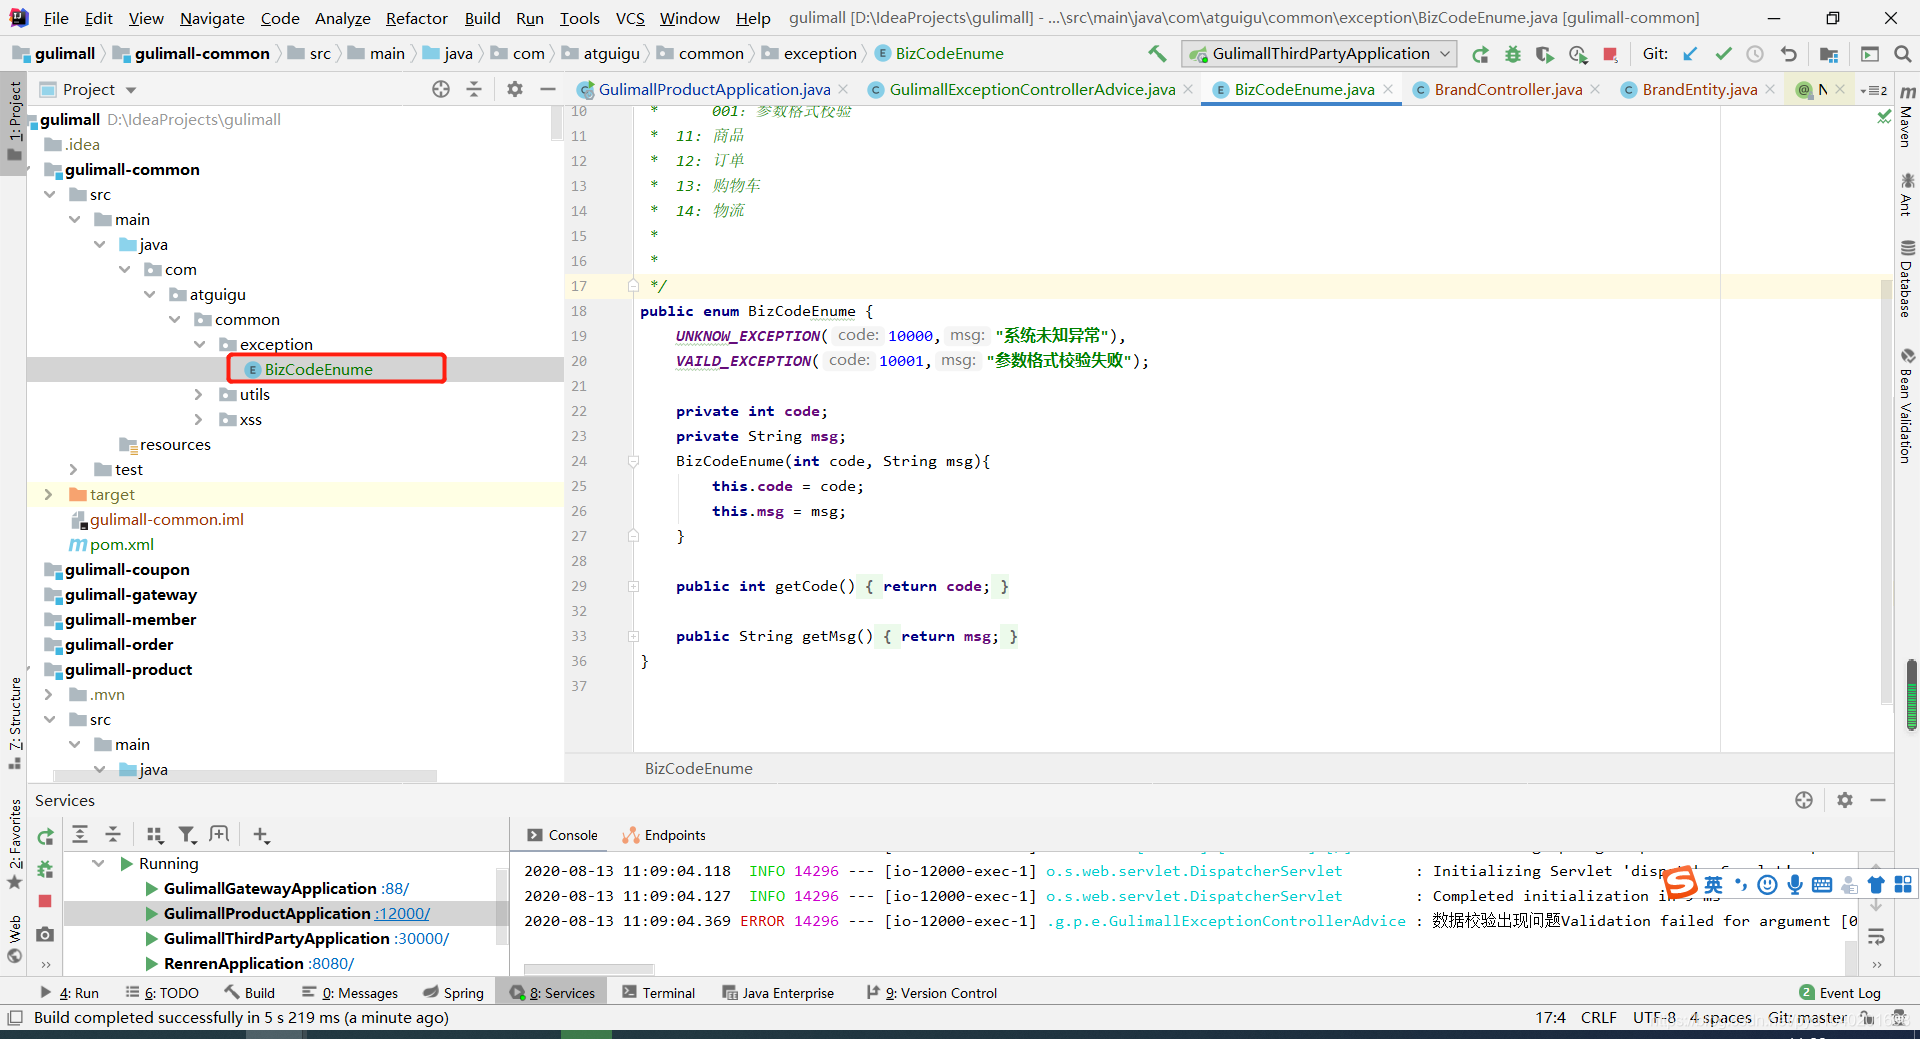Toggle the Web side tool window

coord(14,939)
